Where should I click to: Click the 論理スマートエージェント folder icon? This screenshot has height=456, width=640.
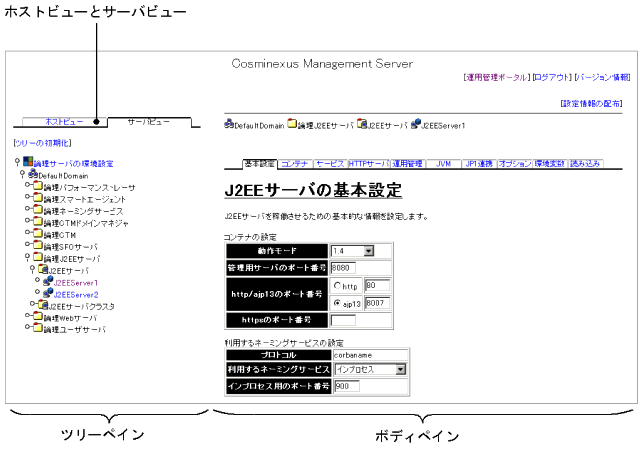coord(38,198)
